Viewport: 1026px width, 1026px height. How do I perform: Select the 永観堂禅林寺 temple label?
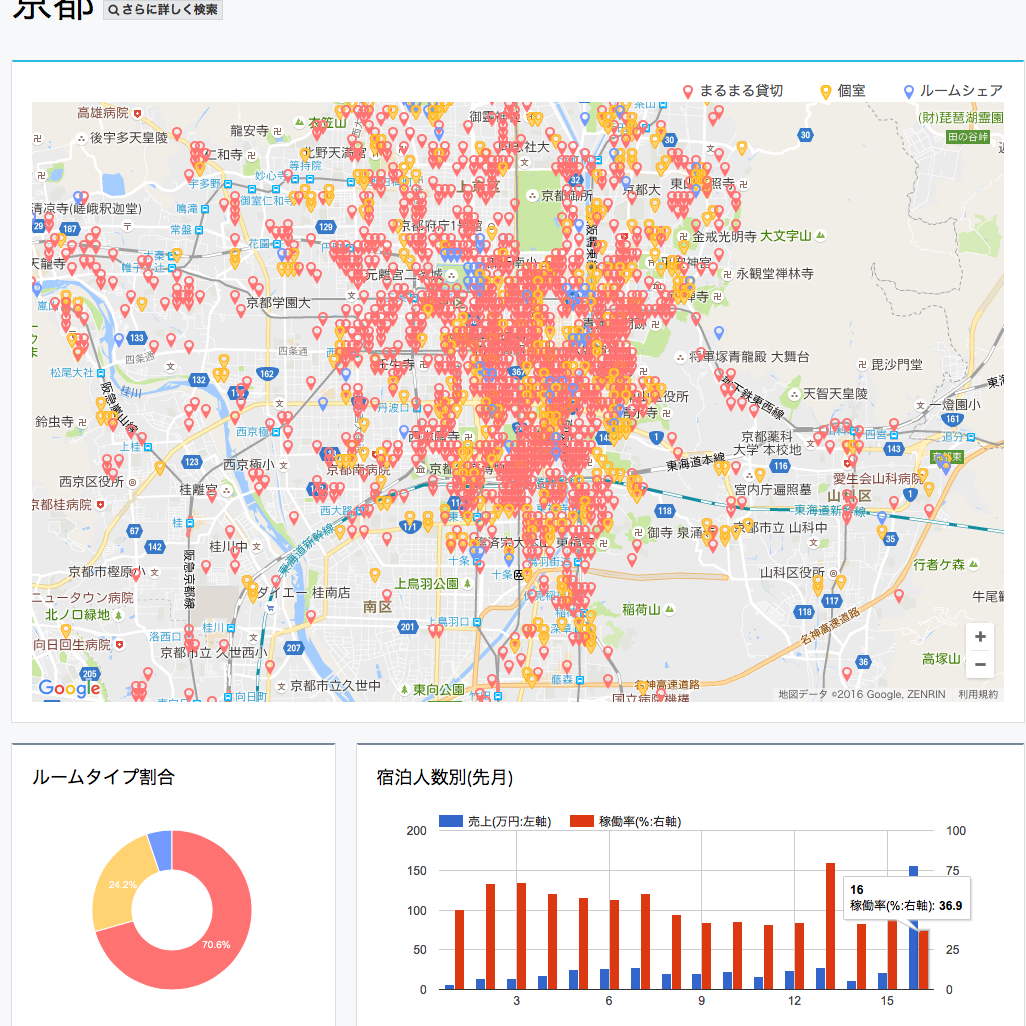click(x=775, y=274)
